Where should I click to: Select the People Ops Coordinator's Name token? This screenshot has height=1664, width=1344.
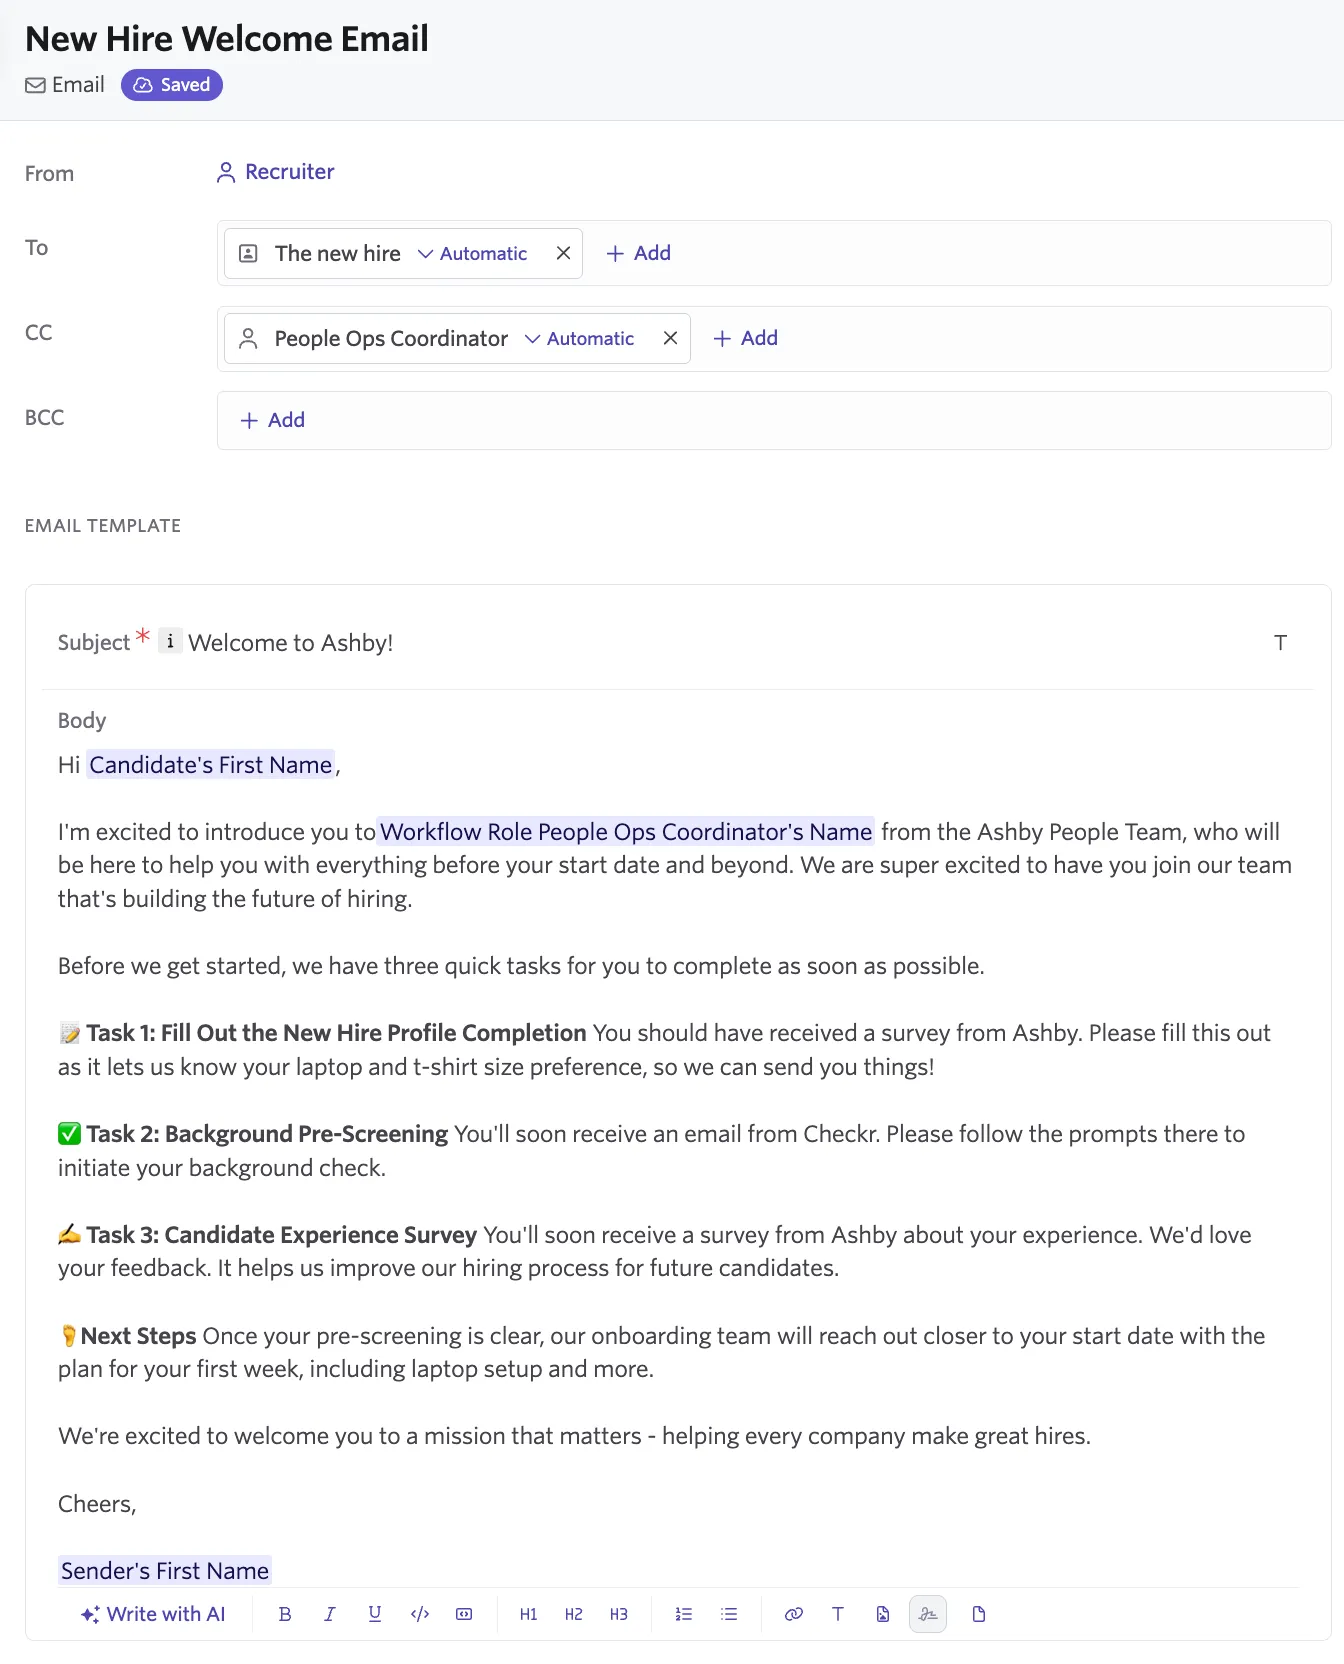point(626,832)
